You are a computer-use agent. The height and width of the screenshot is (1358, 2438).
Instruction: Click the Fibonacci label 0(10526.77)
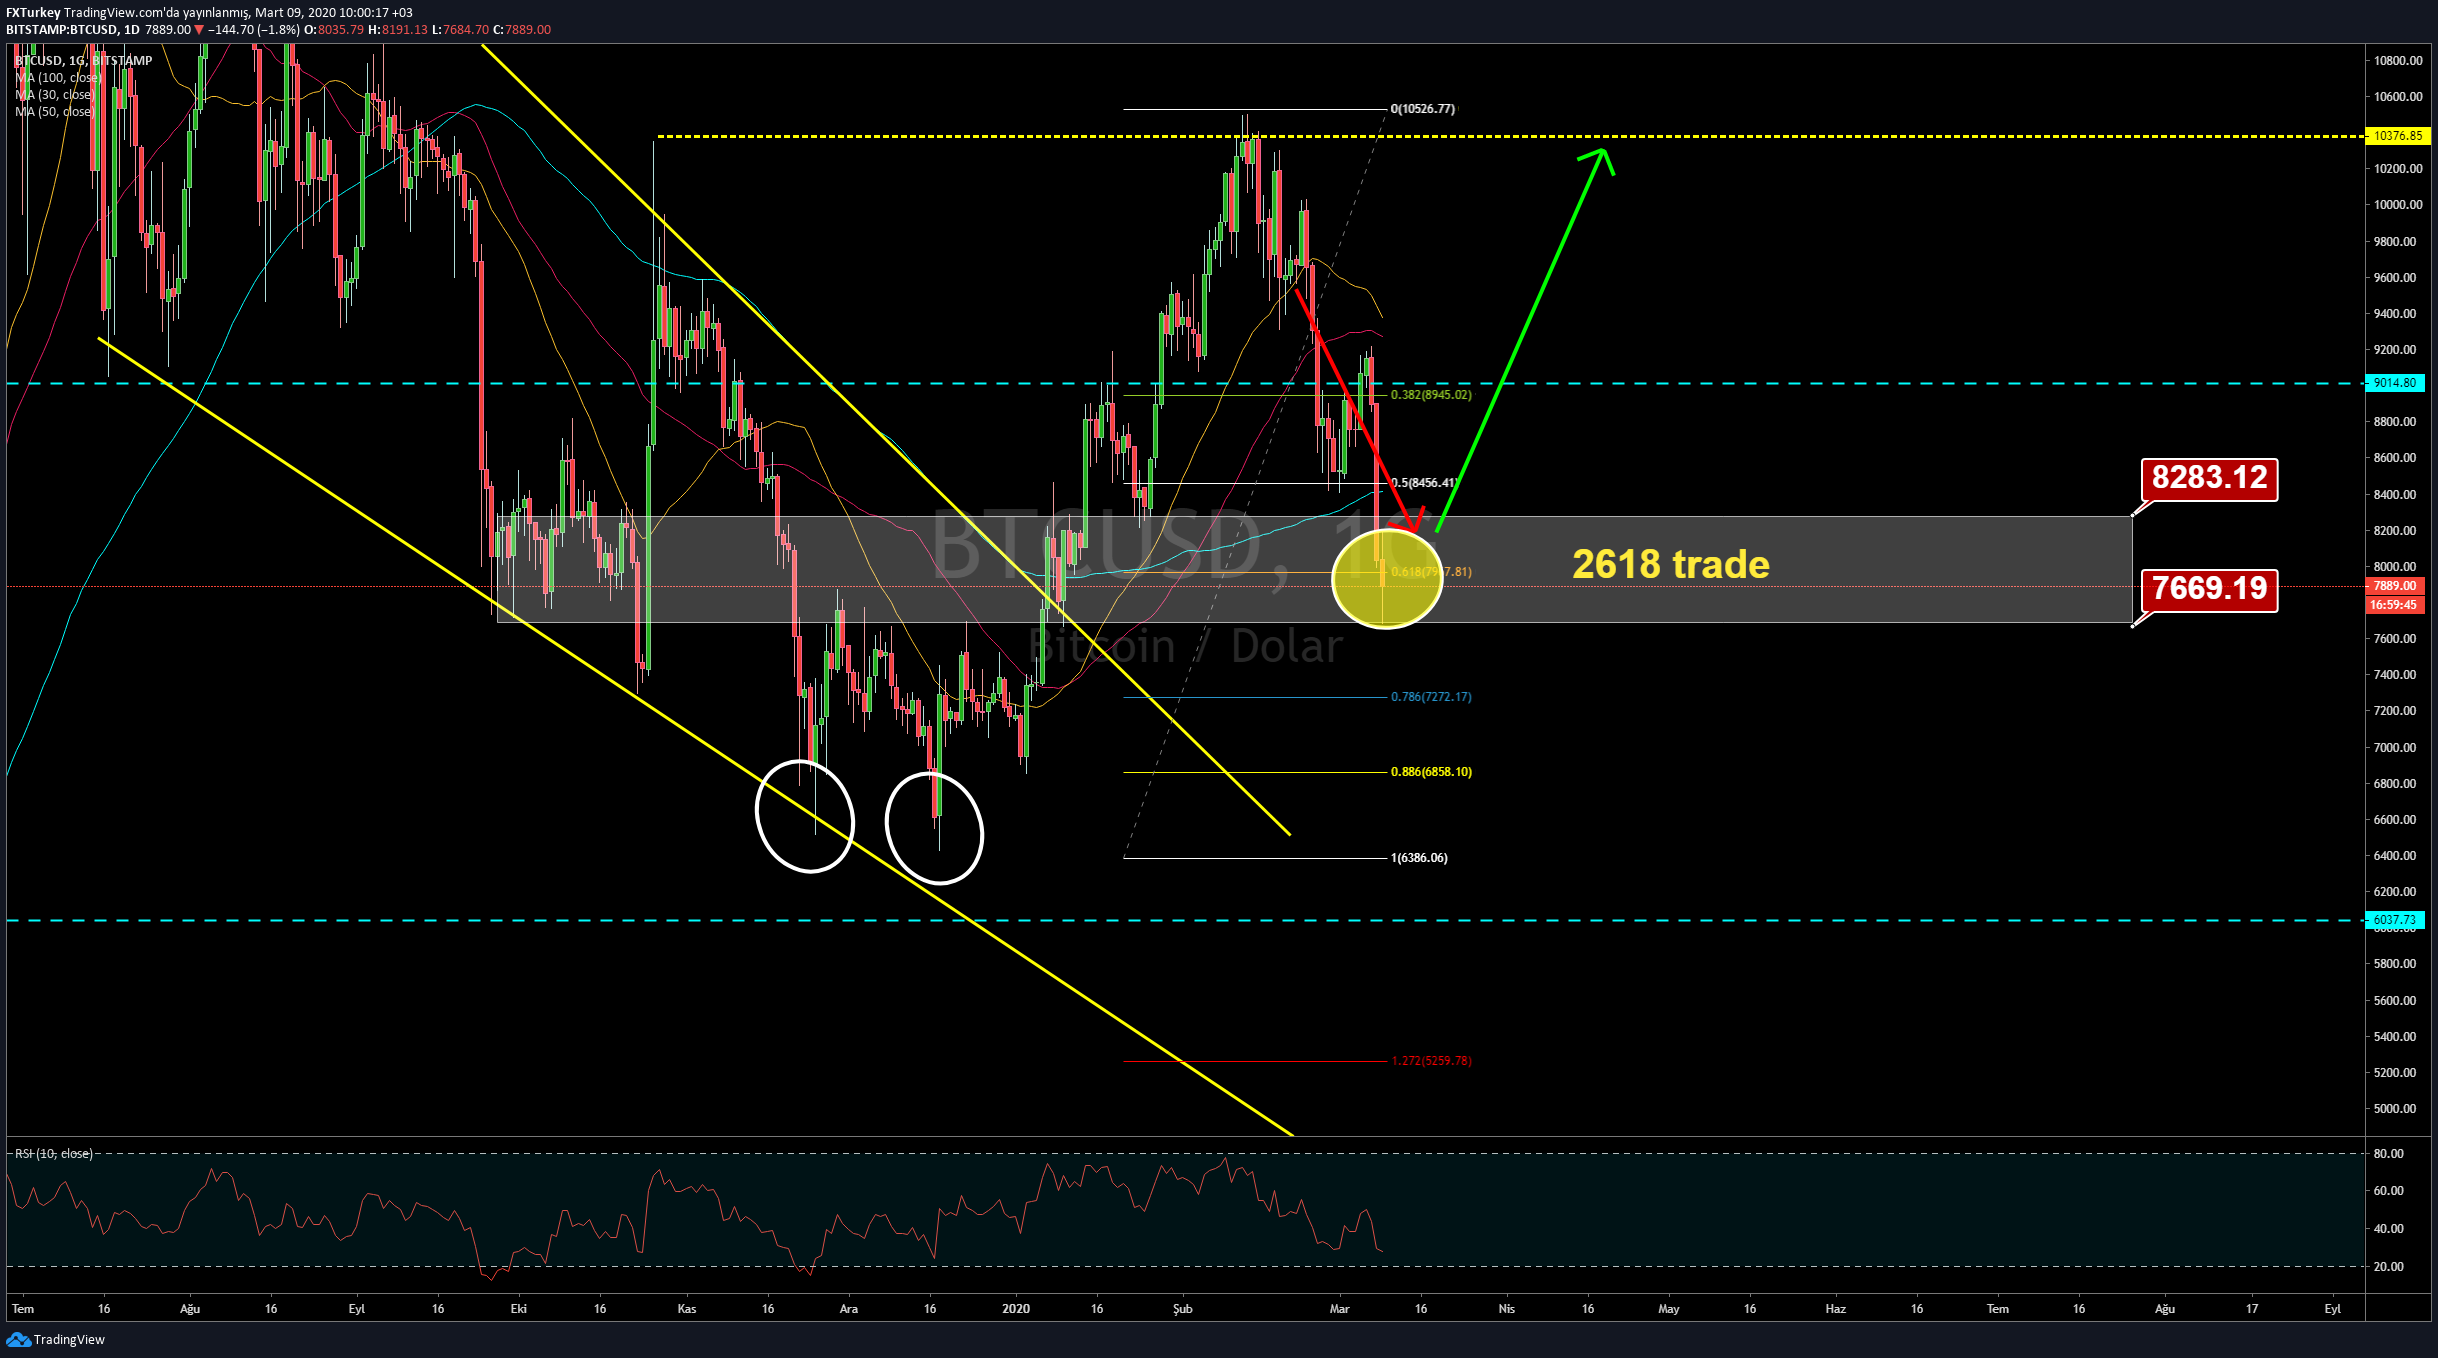click(1422, 109)
